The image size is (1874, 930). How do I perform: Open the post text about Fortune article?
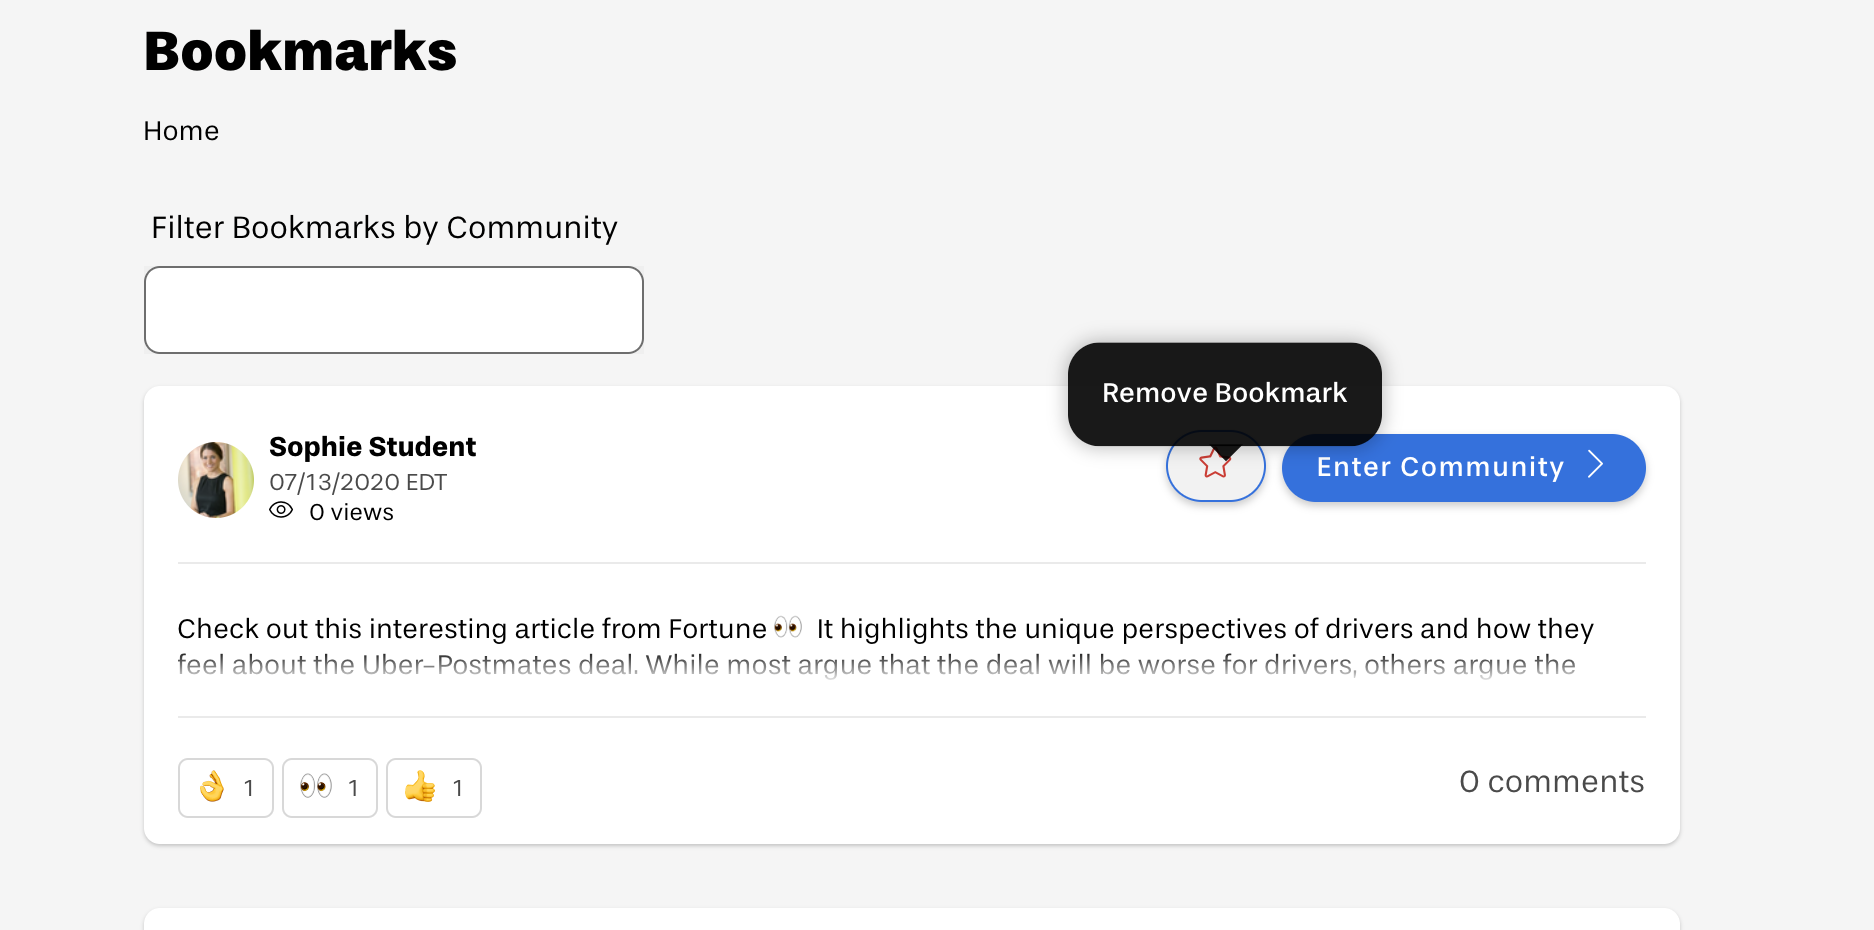point(885,646)
